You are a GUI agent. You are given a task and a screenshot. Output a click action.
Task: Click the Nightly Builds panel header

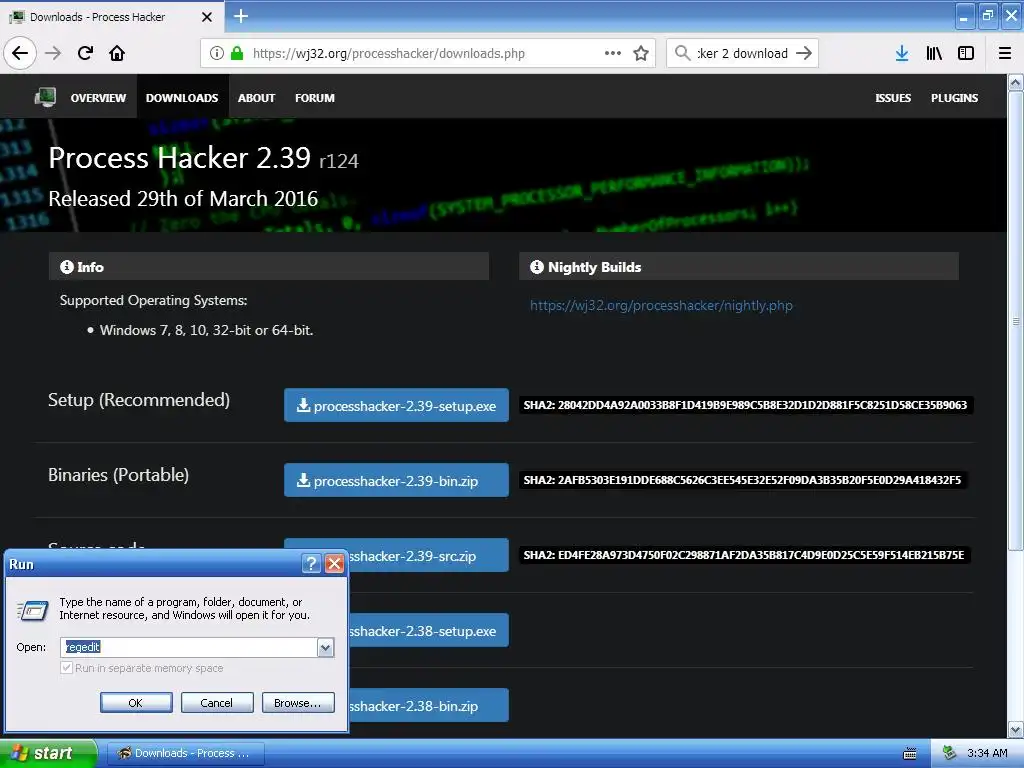click(x=739, y=266)
